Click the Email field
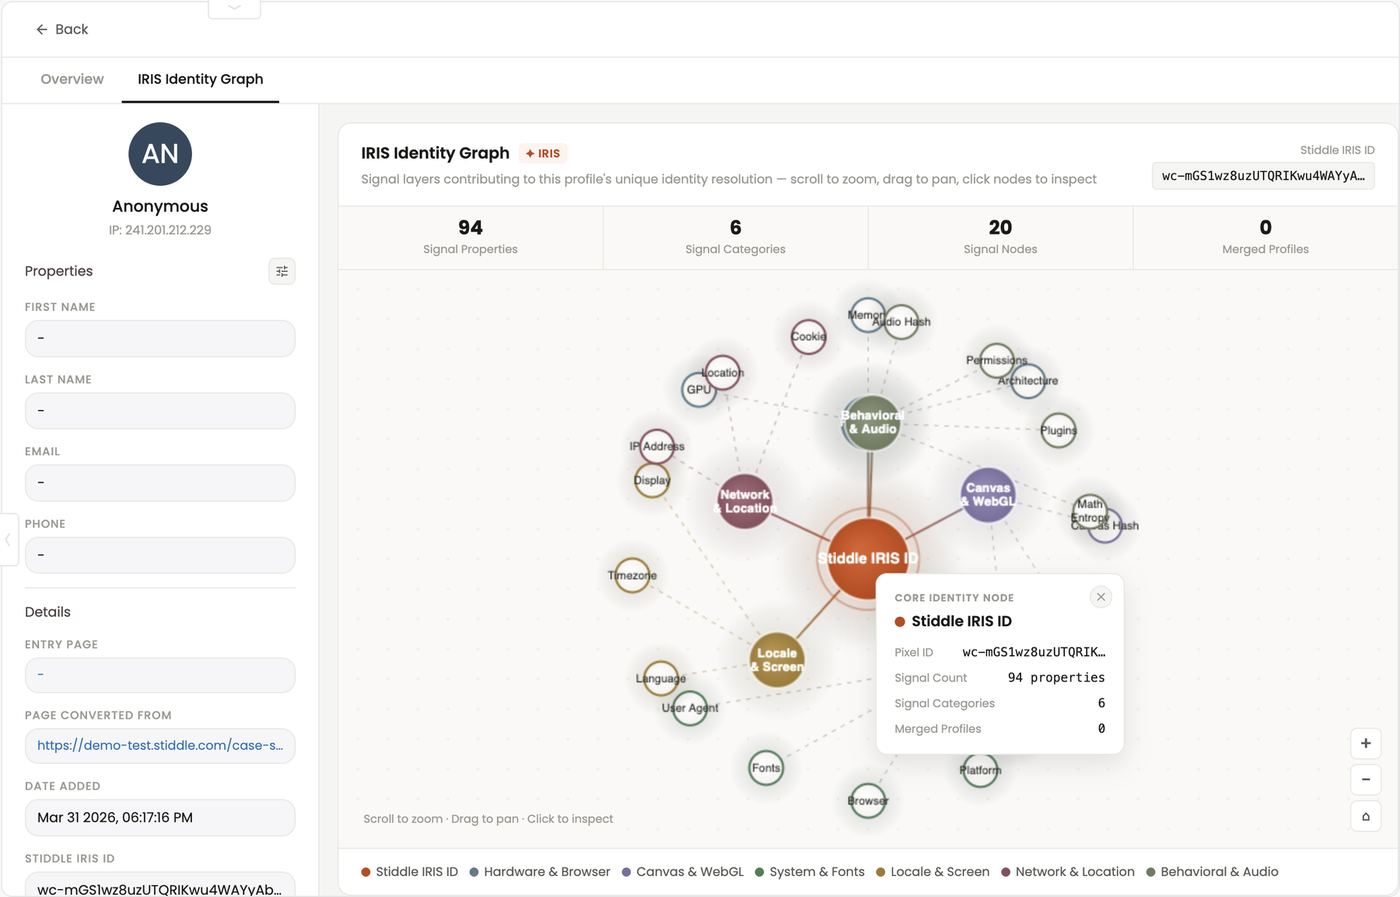The width and height of the screenshot is (1400, 897). [160, 482]
